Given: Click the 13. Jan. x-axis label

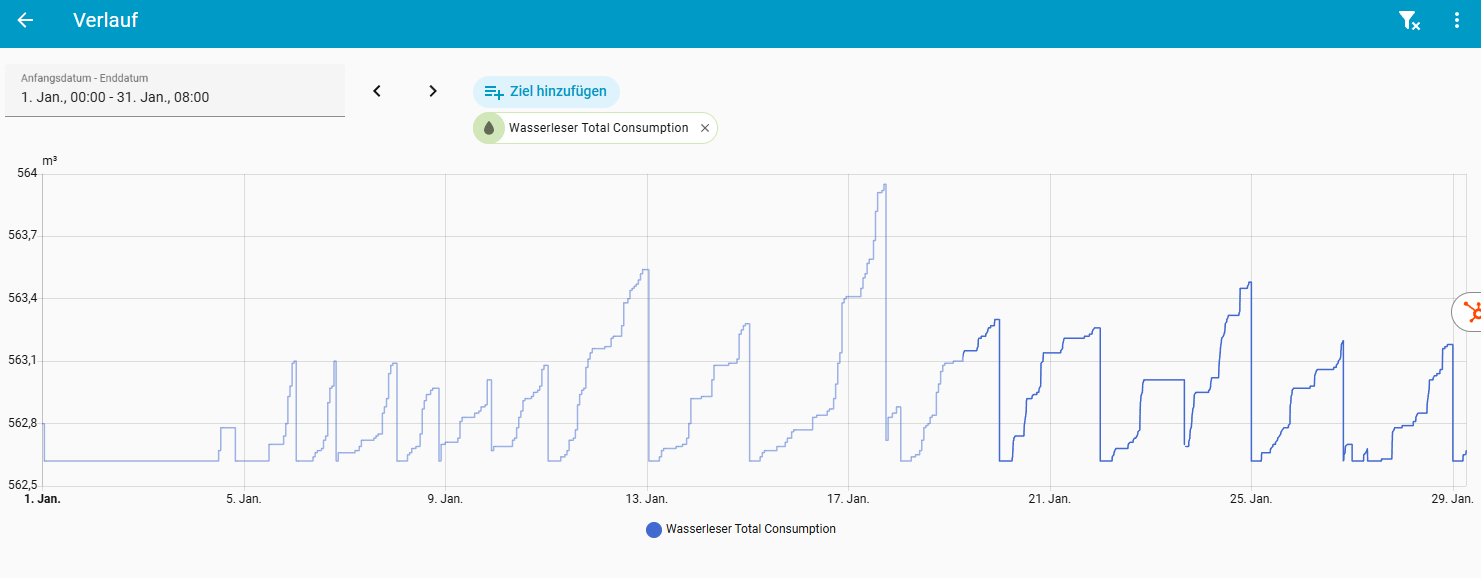Looking at the screenshot, I should 647,498.
